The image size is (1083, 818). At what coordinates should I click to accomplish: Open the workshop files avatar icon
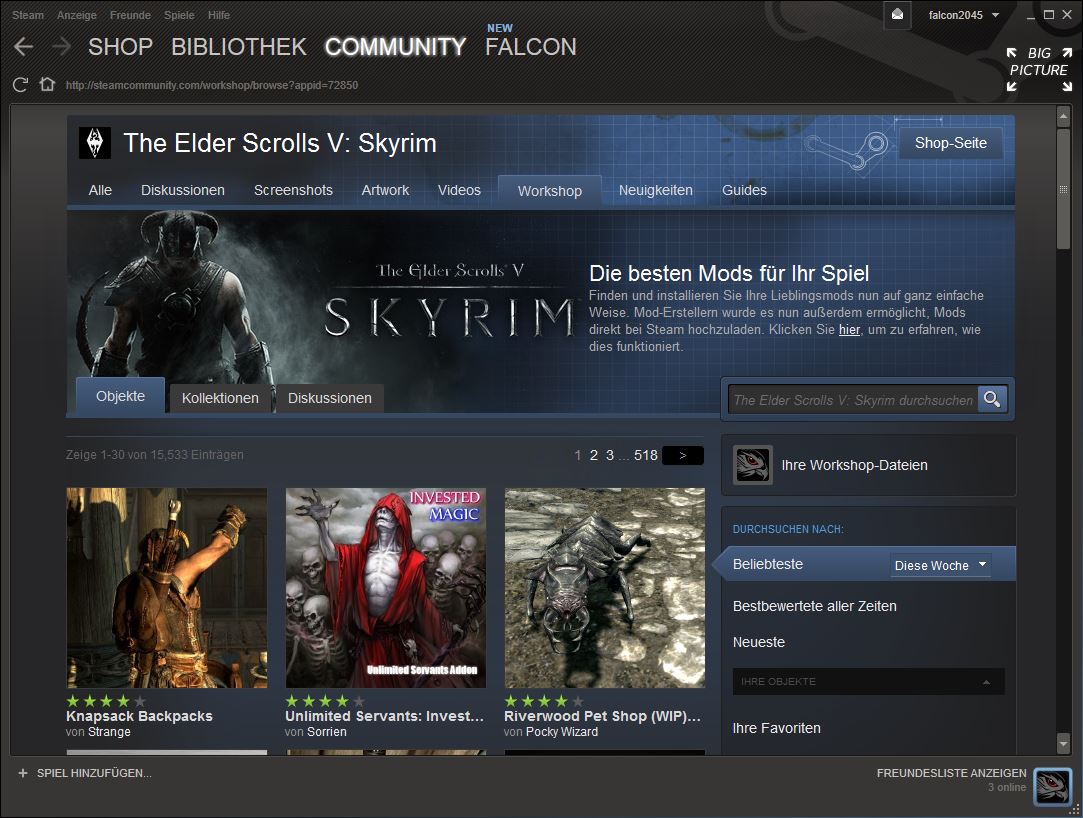click(752, 465)
